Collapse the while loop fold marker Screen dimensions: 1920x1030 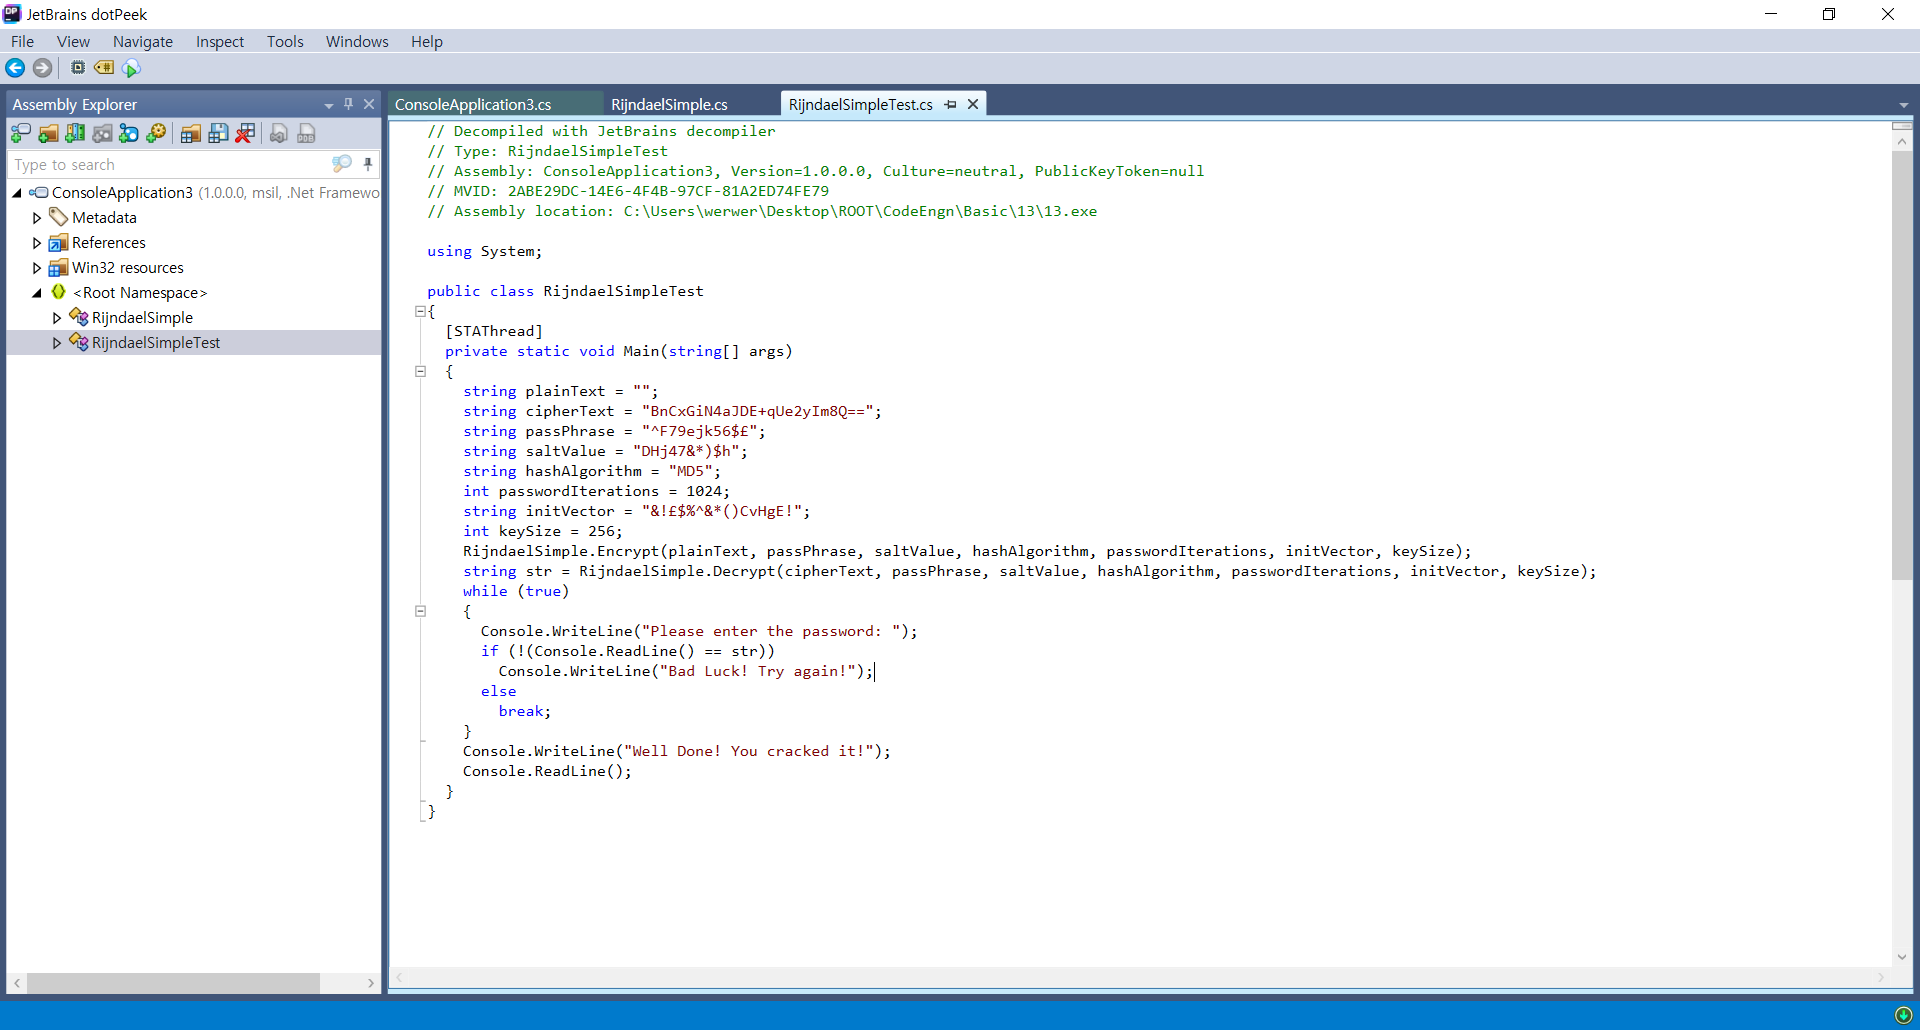421,611
